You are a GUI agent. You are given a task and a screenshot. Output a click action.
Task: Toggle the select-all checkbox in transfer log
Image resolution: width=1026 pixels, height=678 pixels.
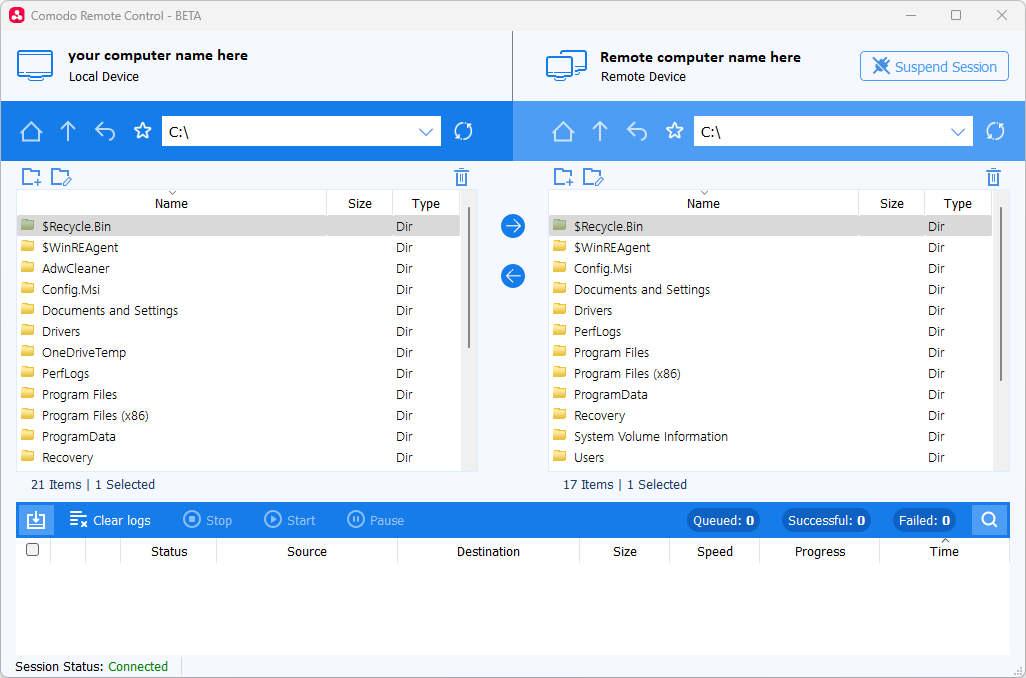click(32, 550)
